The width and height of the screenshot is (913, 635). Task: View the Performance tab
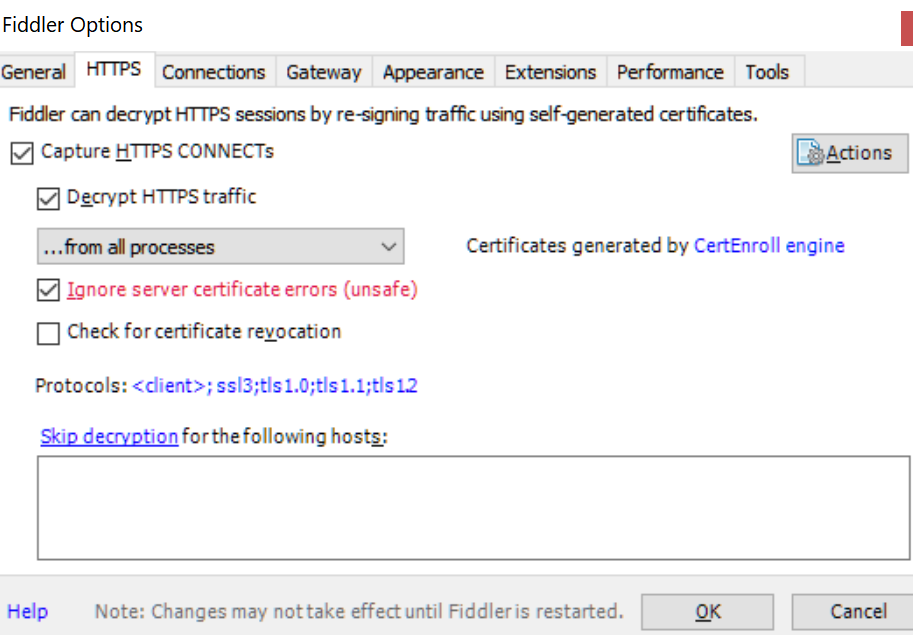671,72
